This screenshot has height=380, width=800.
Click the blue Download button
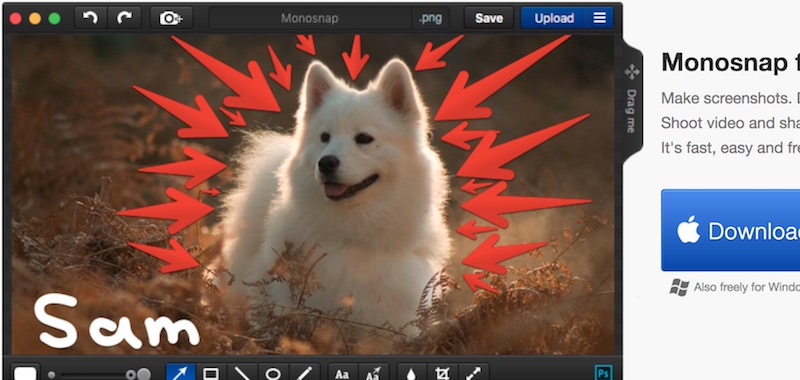click(x=731, y=230)
